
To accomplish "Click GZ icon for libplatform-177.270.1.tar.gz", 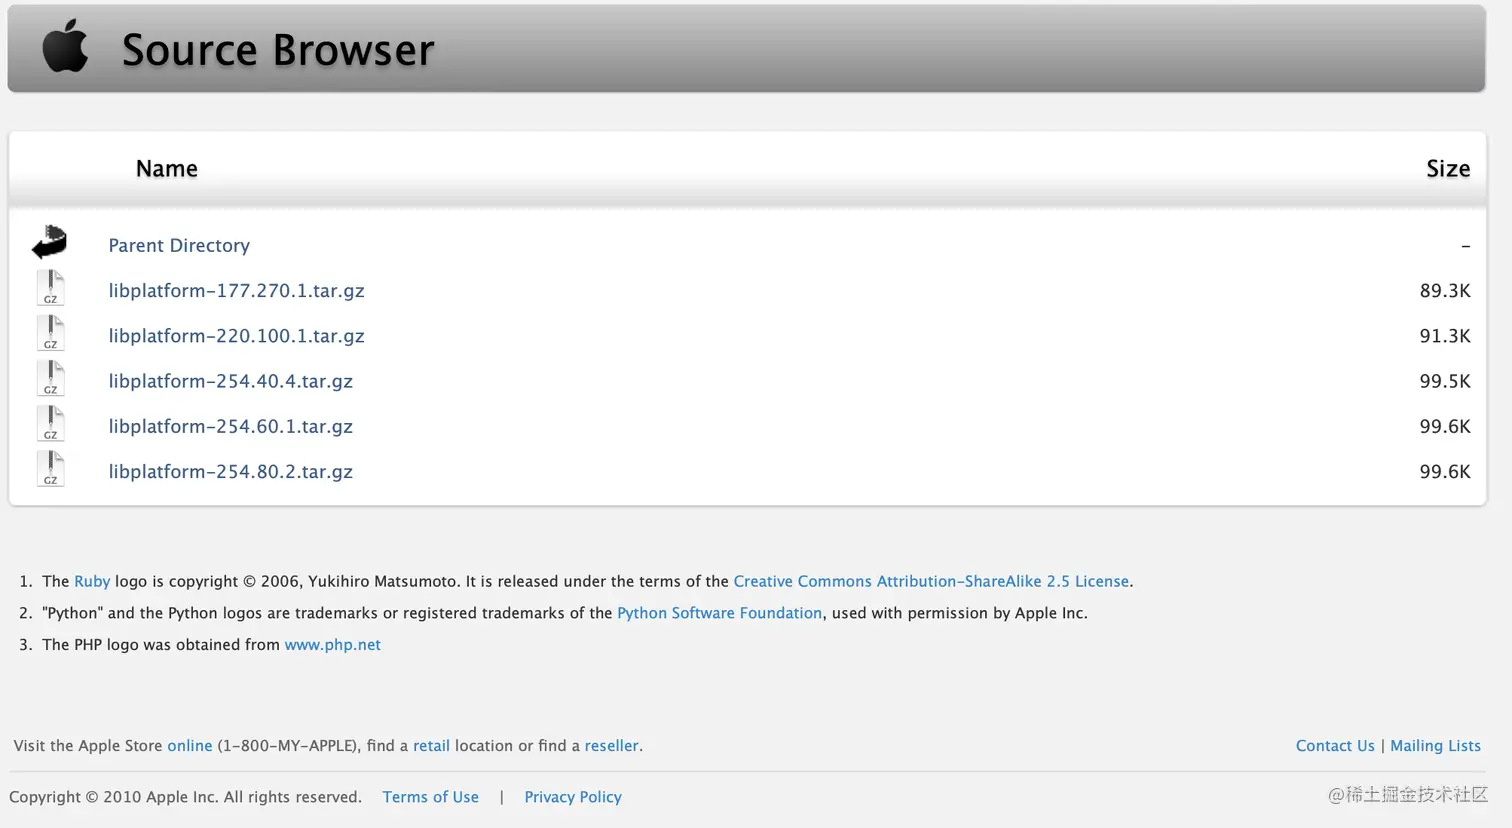I will pos(51,288).
